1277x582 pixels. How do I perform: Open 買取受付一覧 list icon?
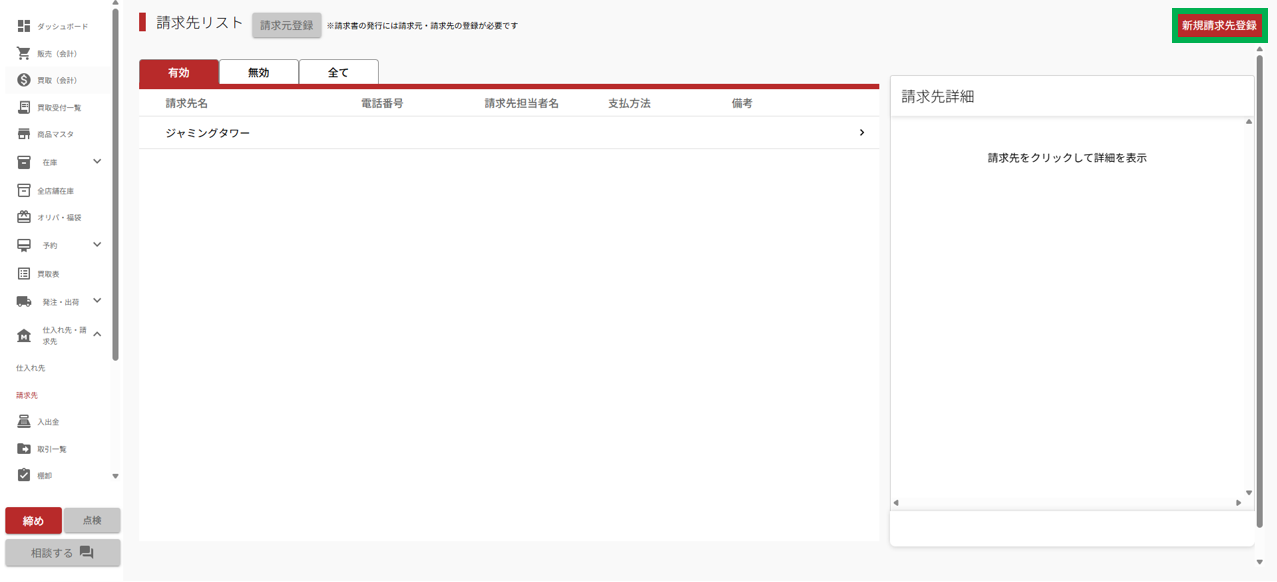pos(24,107)
